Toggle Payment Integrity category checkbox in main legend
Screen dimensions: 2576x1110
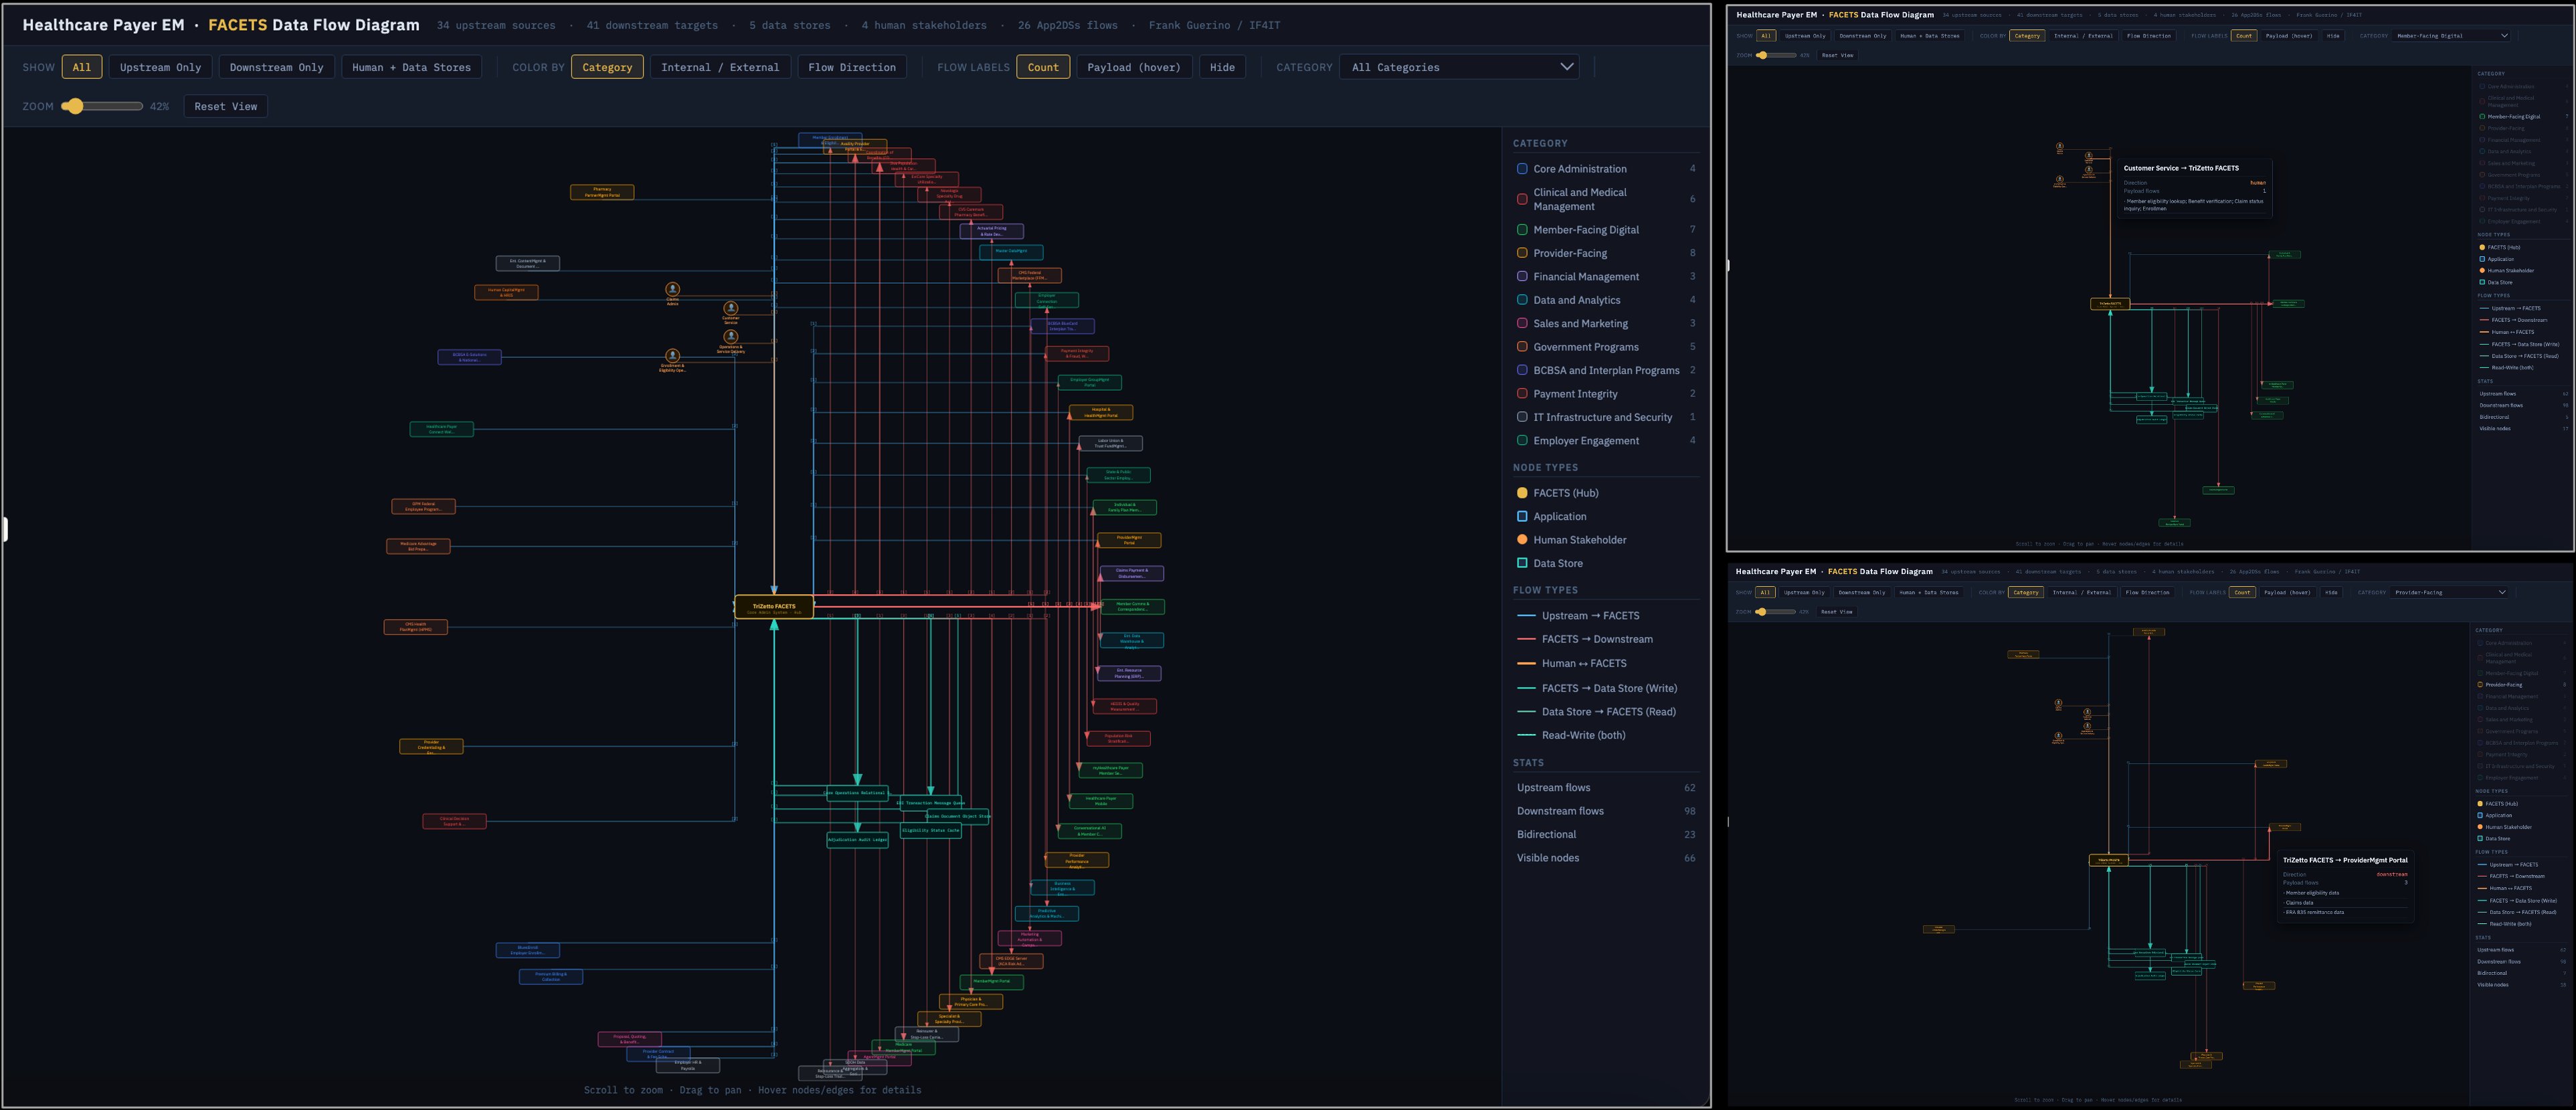1522,394
